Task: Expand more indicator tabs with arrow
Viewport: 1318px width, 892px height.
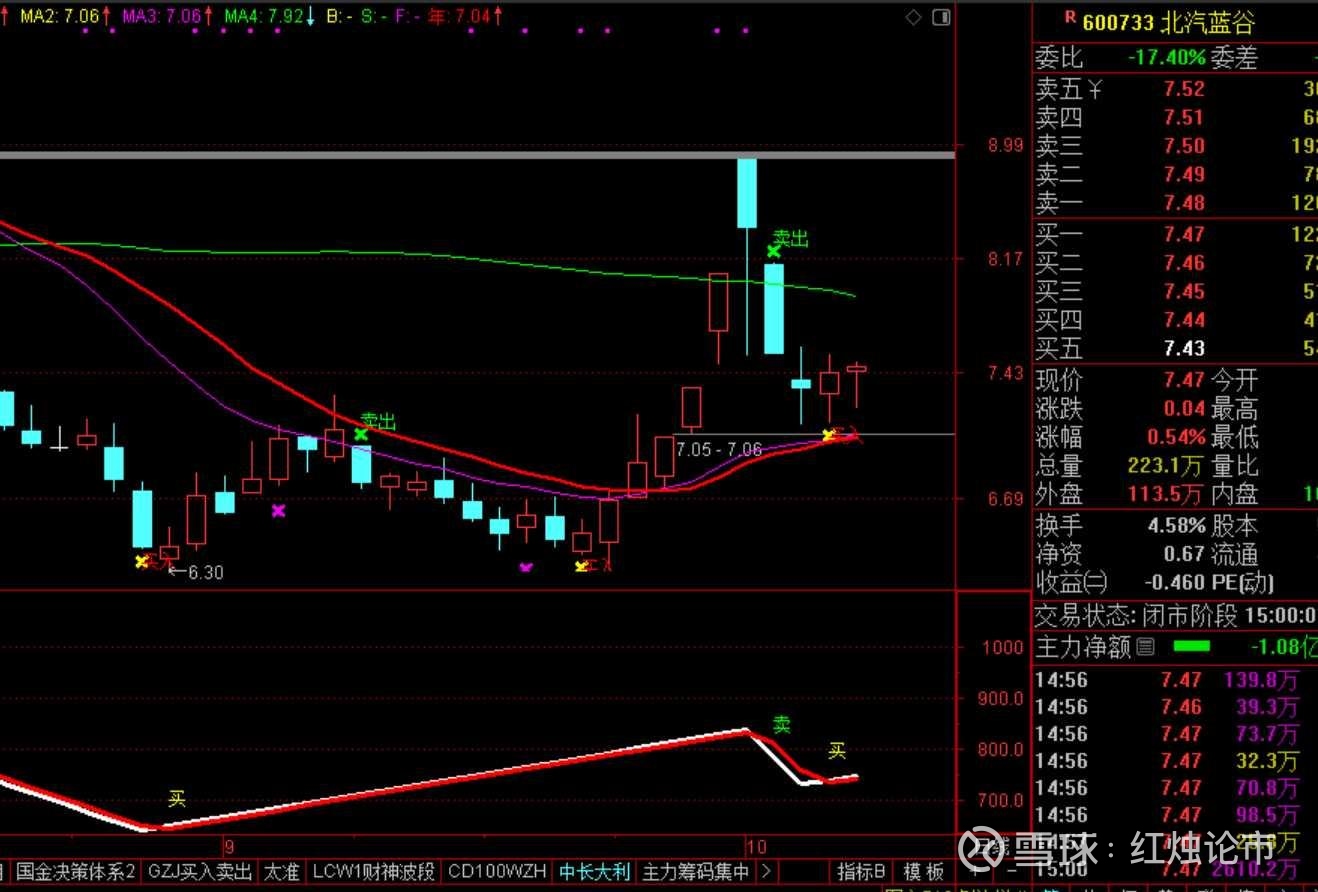Action: (x=767, y=871)
